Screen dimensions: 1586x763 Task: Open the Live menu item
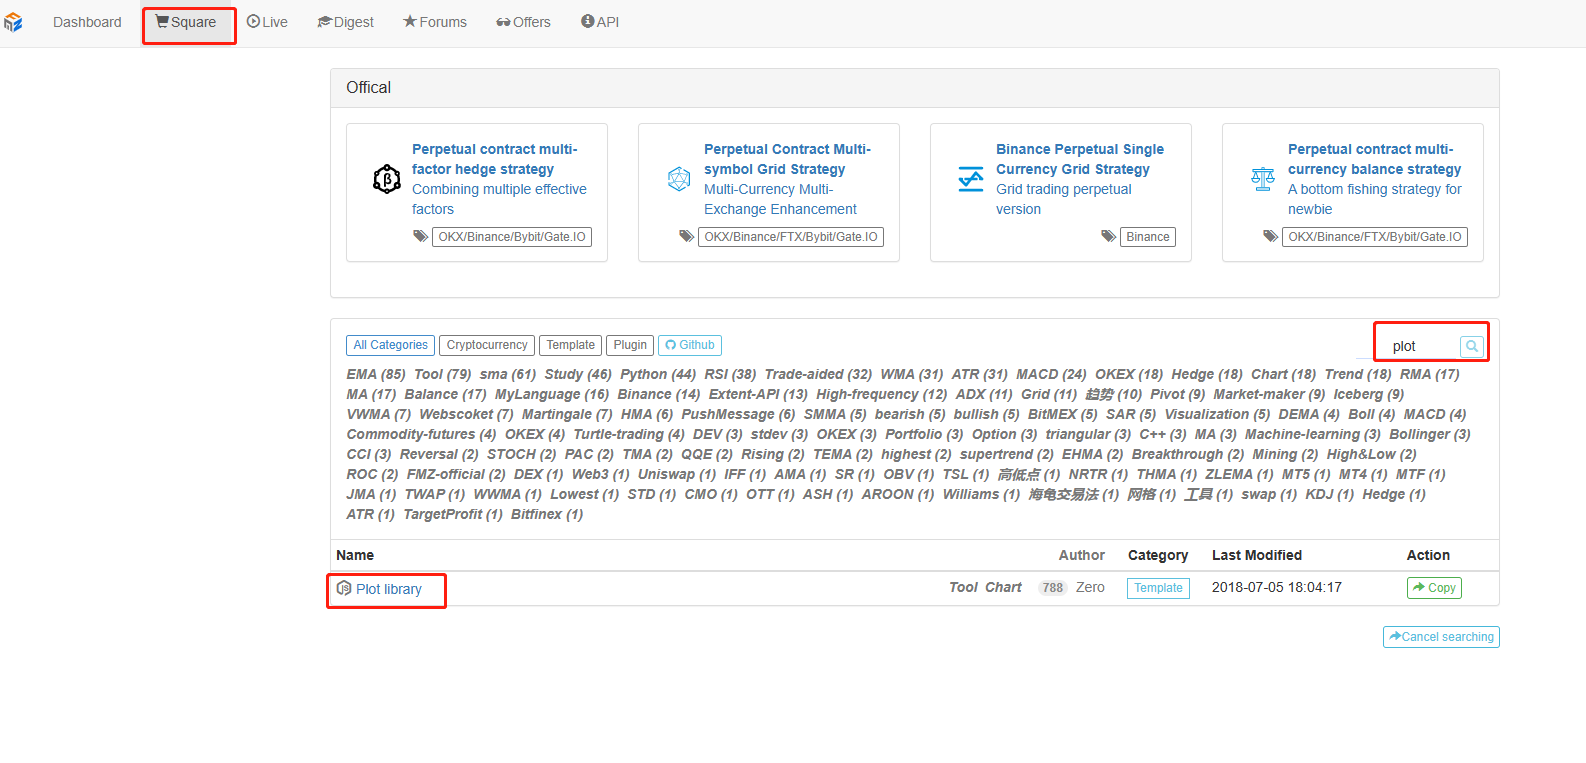tap(267, 22)
